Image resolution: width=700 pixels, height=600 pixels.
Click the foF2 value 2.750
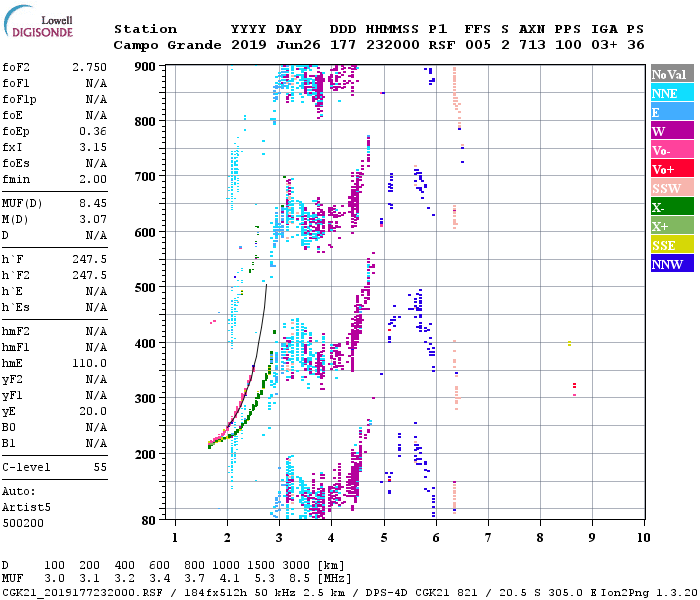click(x=89, y=67)
